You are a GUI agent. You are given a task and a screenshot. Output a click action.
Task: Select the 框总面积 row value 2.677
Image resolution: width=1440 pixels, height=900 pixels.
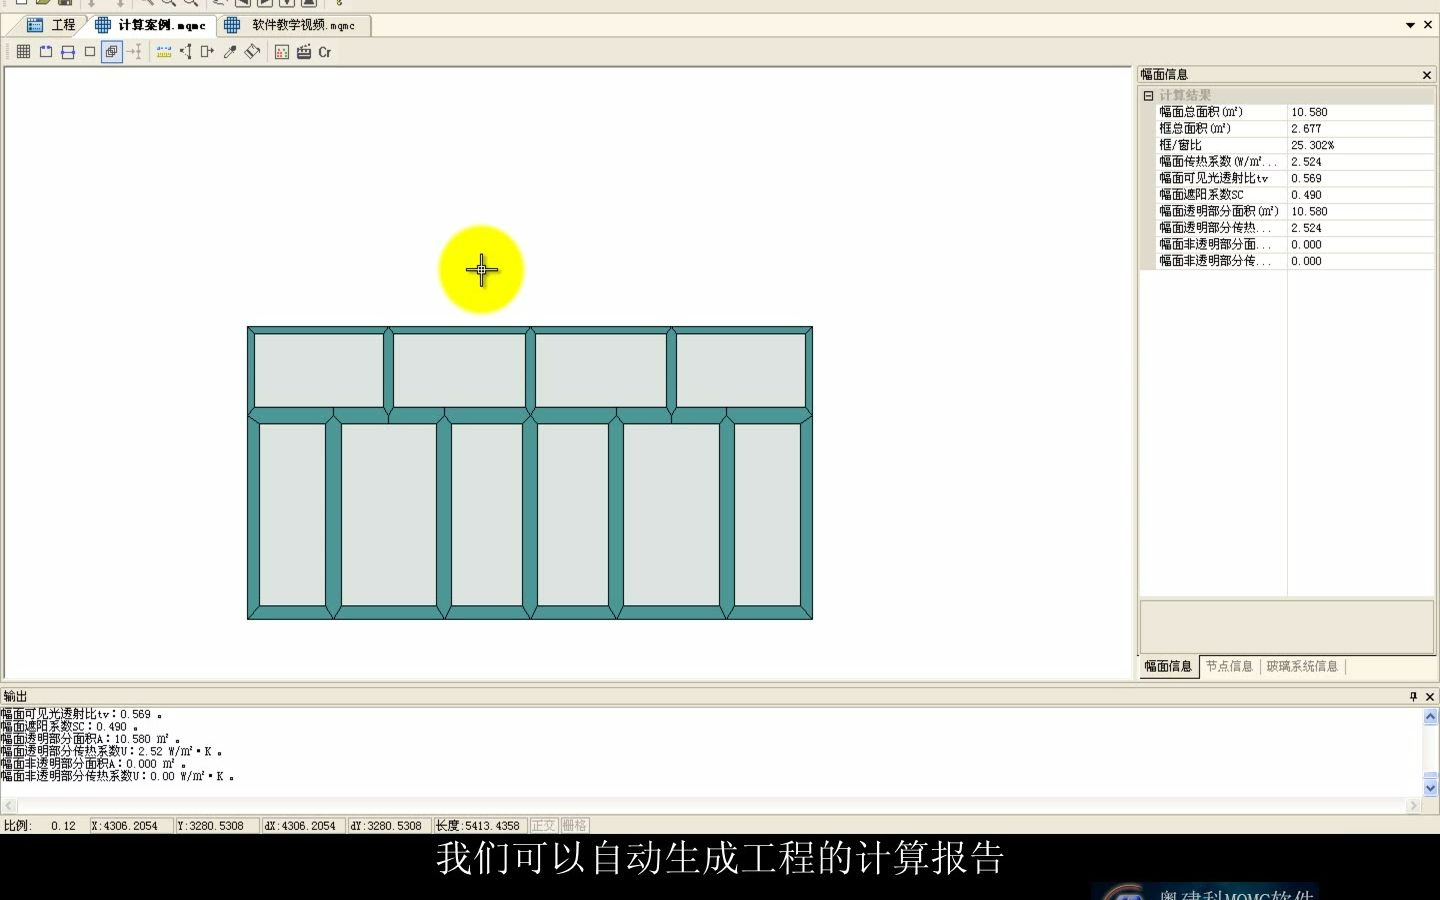pos(1360,129)
